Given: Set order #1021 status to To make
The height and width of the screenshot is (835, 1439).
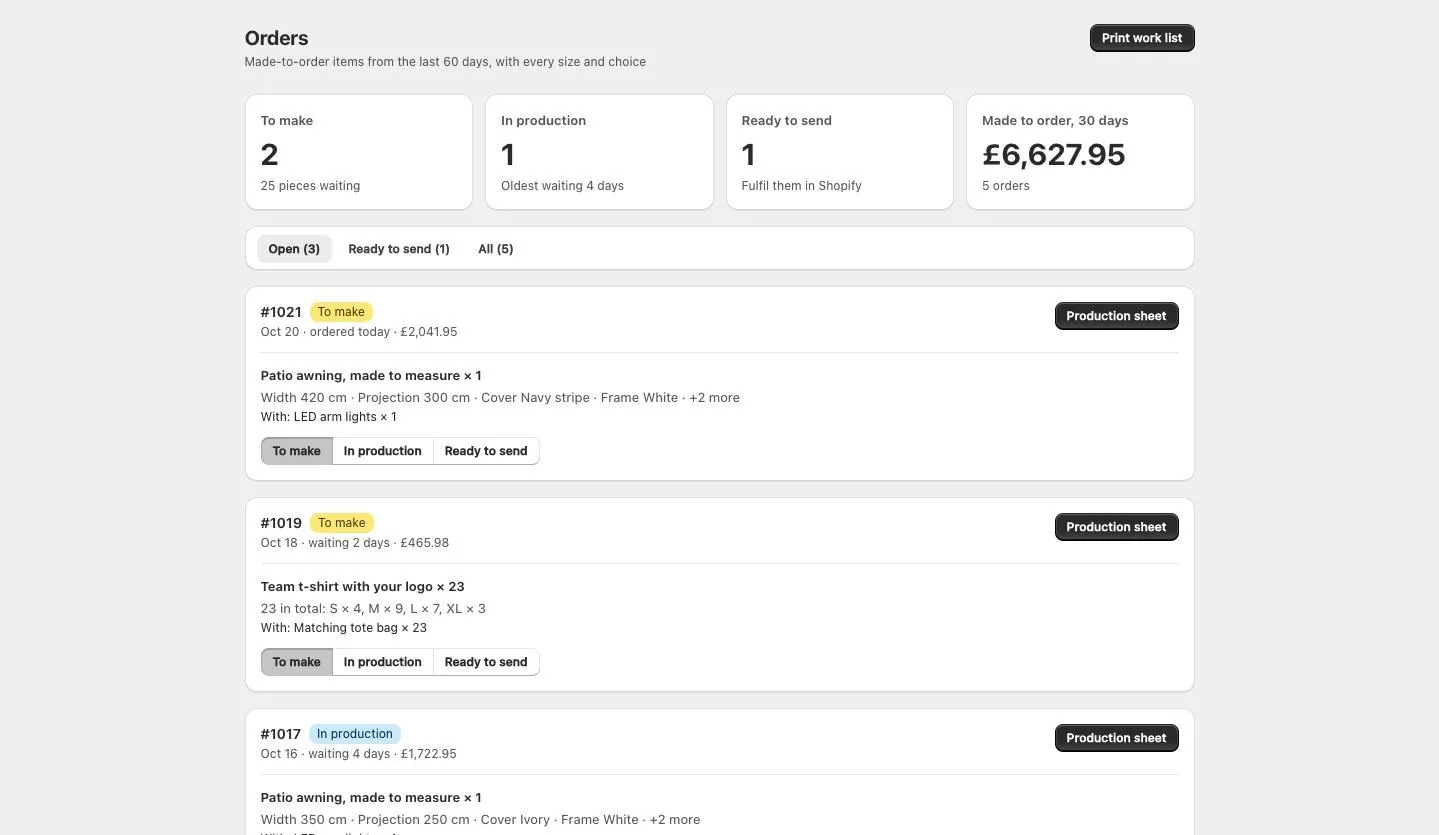Looking at the screenshot, I should (297, 451).
